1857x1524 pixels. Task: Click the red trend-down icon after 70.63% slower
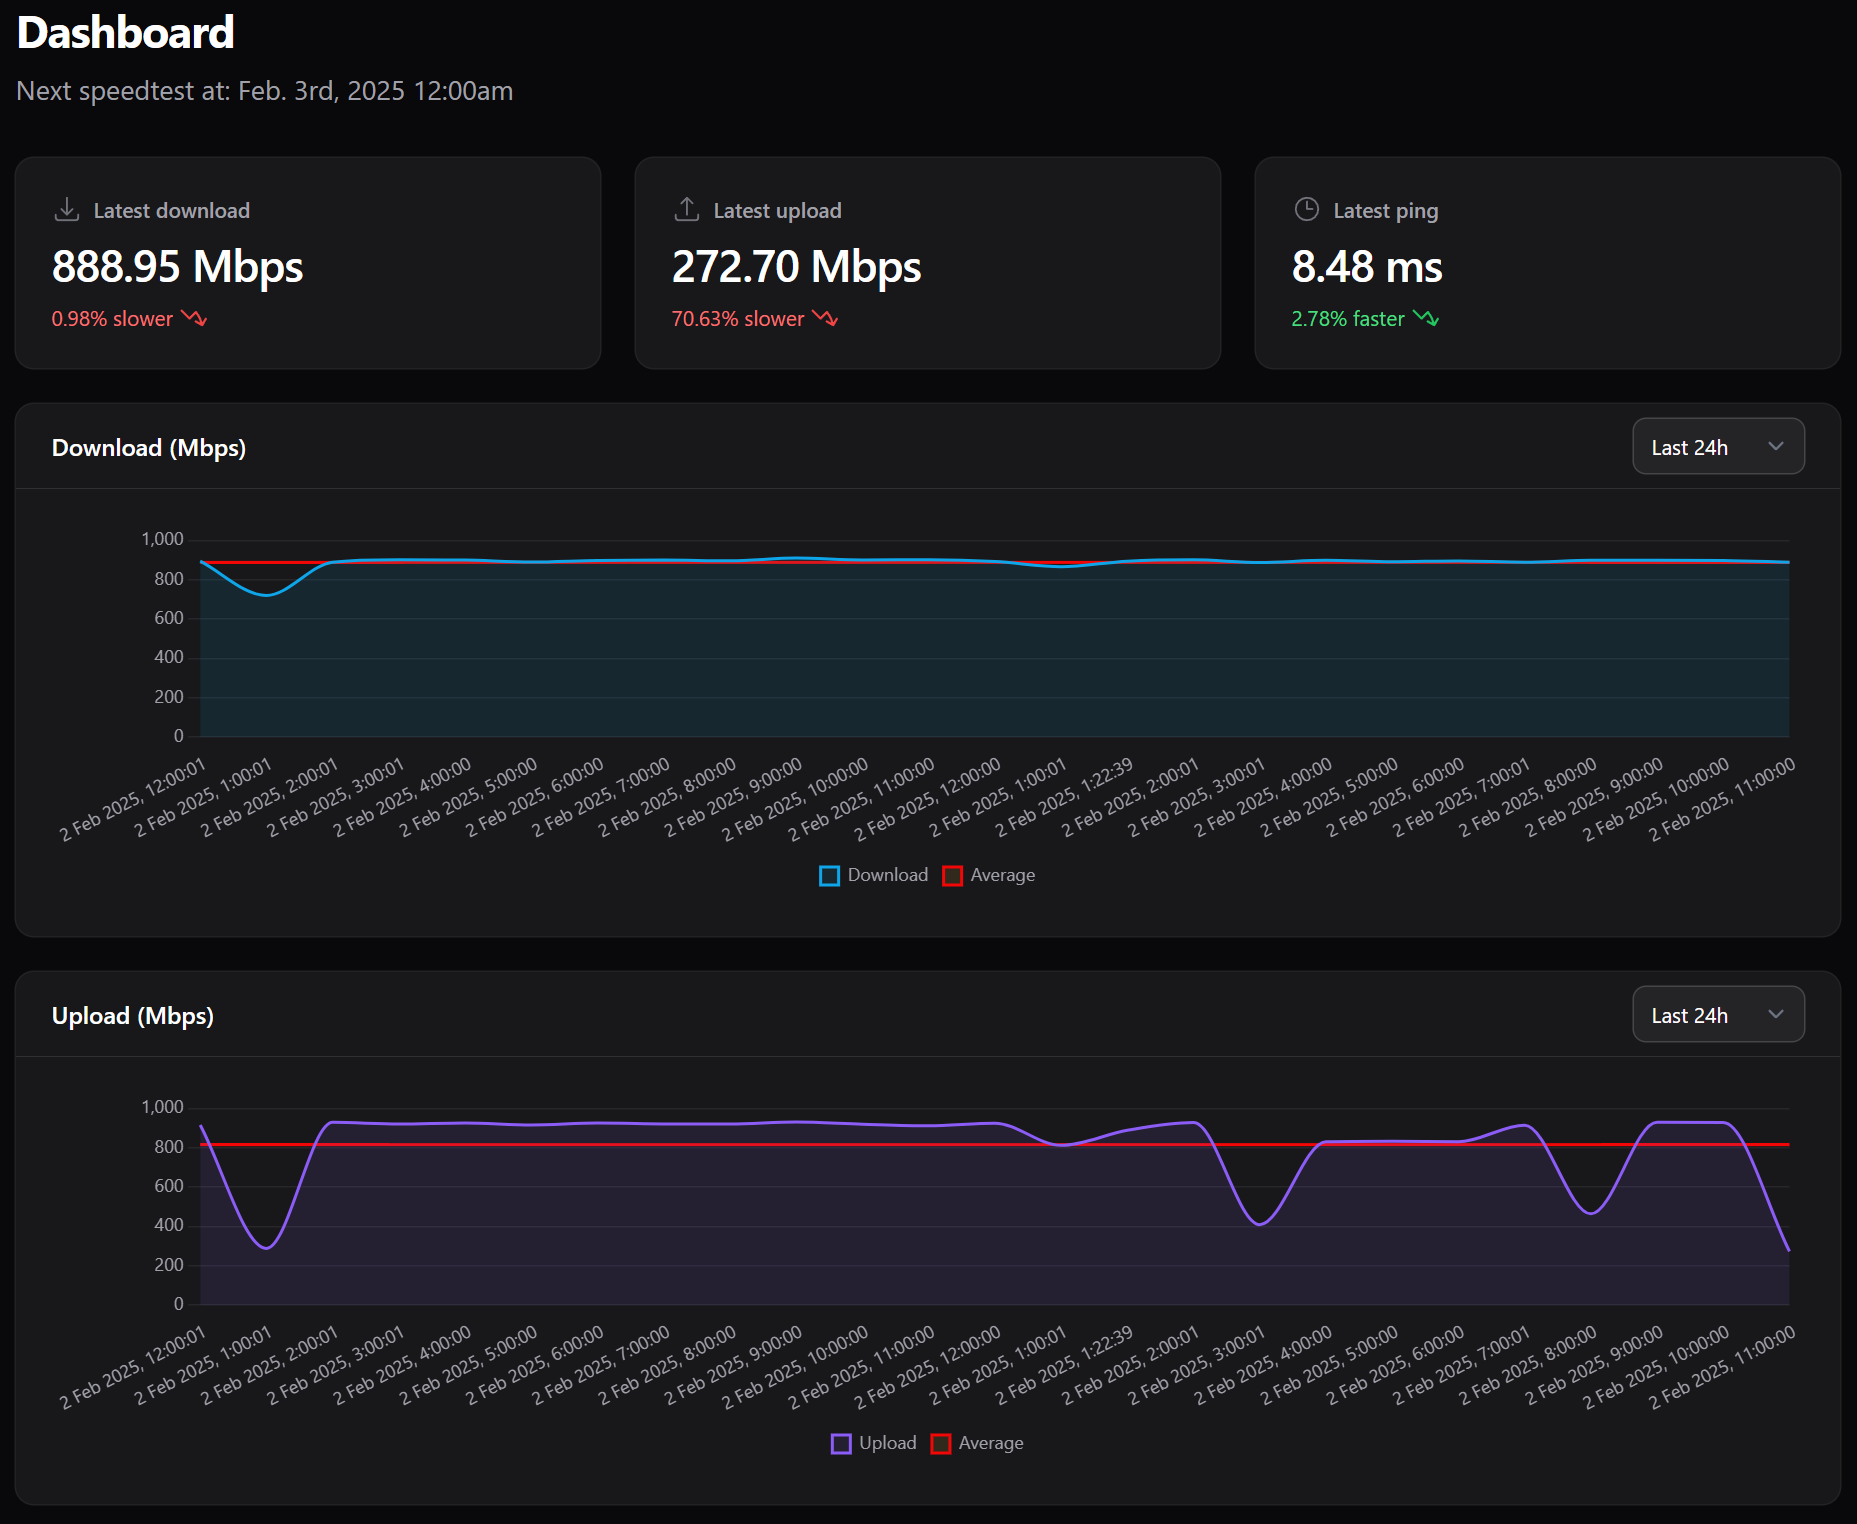tap(825, 318)
